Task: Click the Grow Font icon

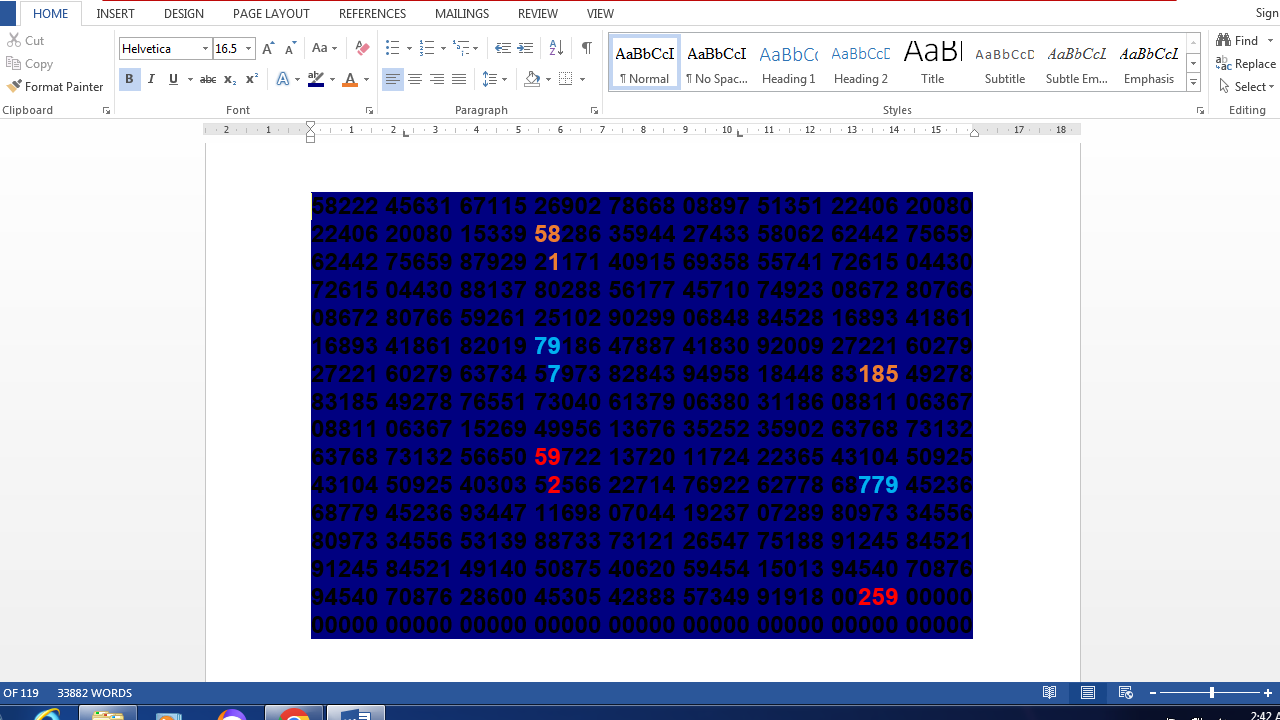Action: click(x=268, y=48)
